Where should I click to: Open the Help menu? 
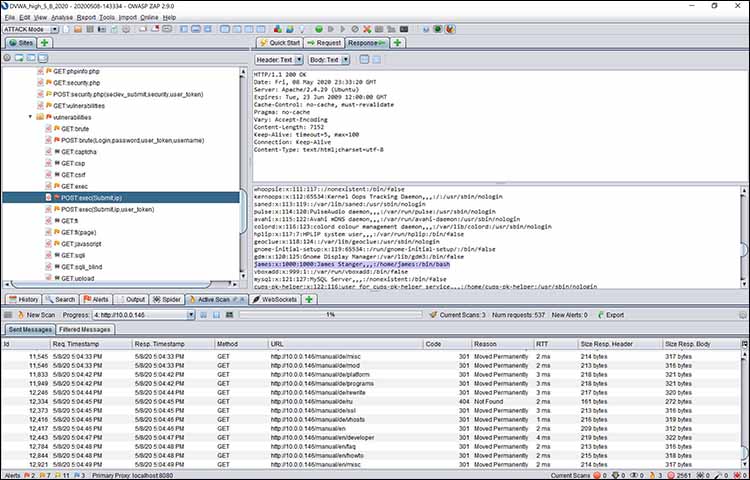[169, 17]
